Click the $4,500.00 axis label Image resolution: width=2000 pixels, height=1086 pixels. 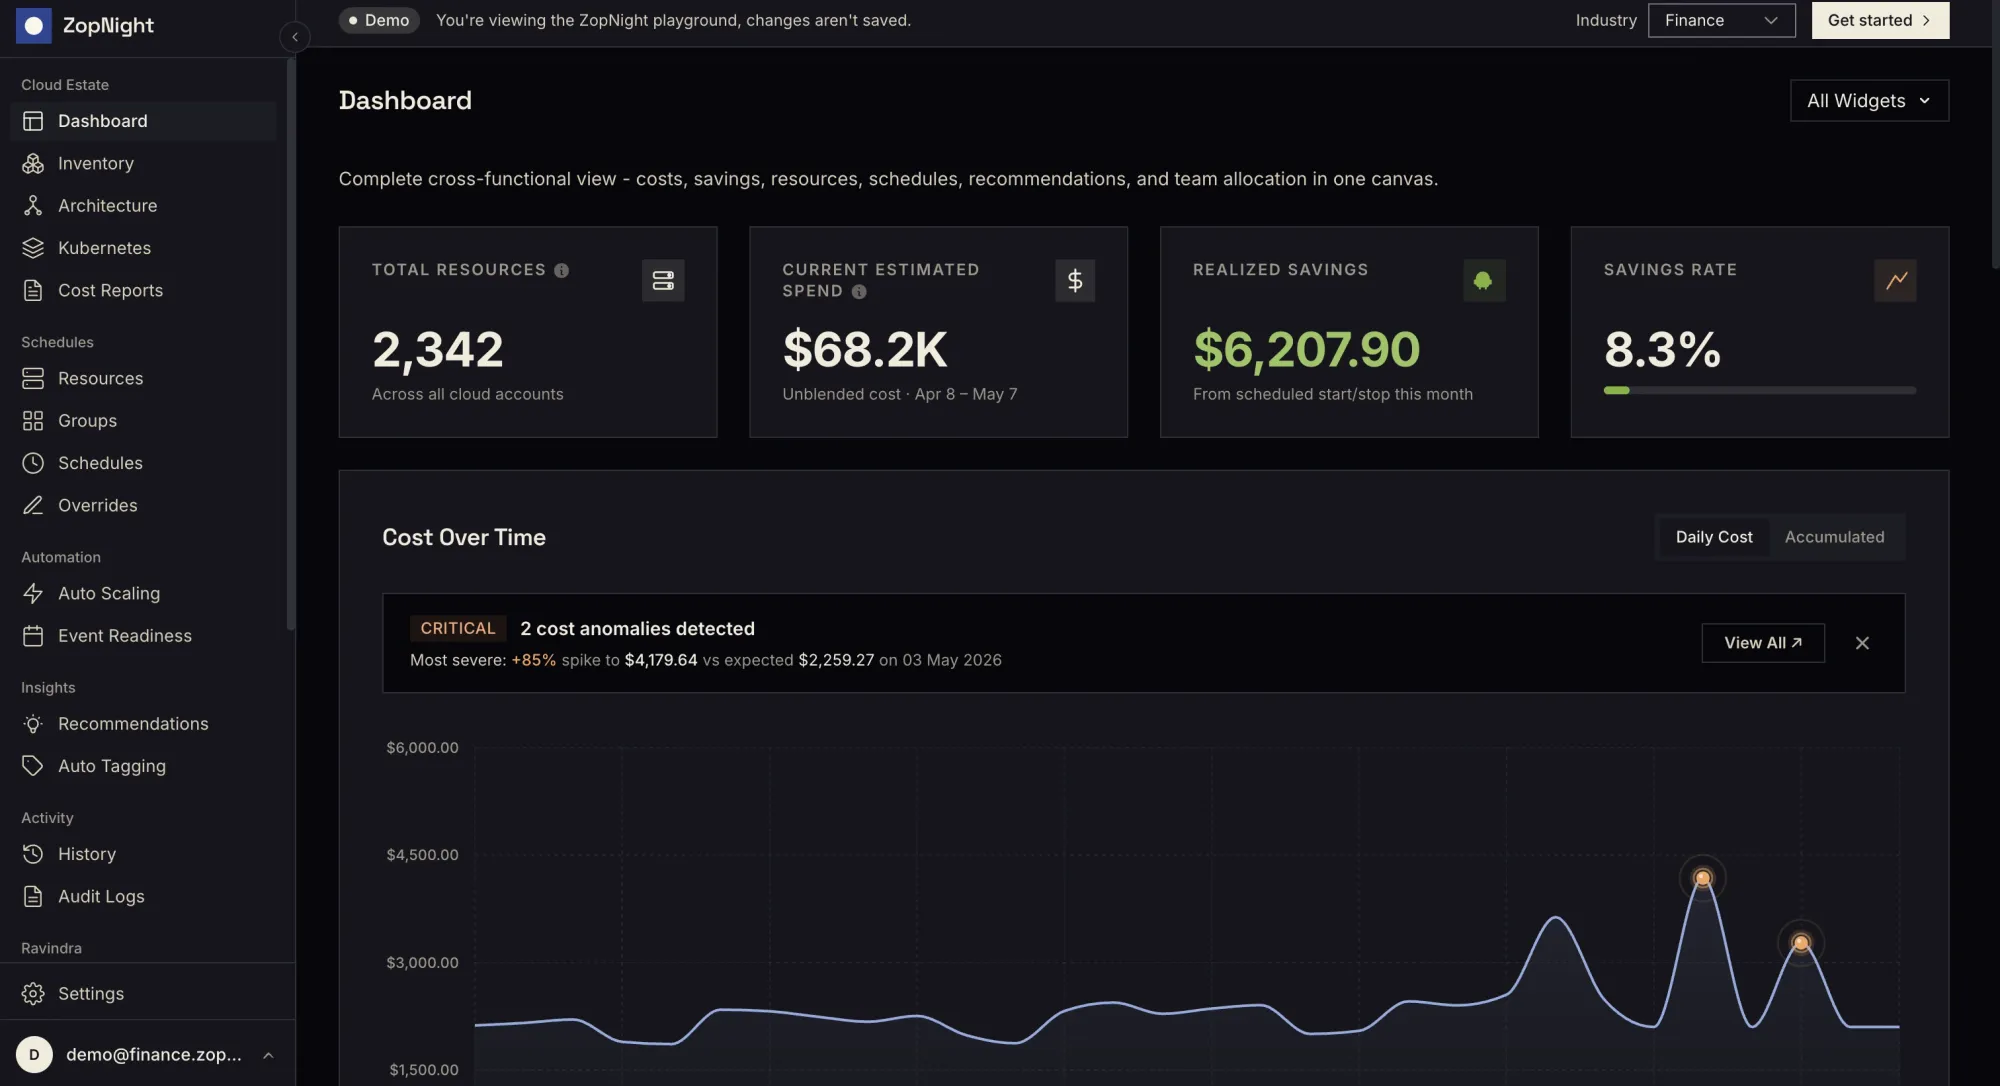(422, 855)
